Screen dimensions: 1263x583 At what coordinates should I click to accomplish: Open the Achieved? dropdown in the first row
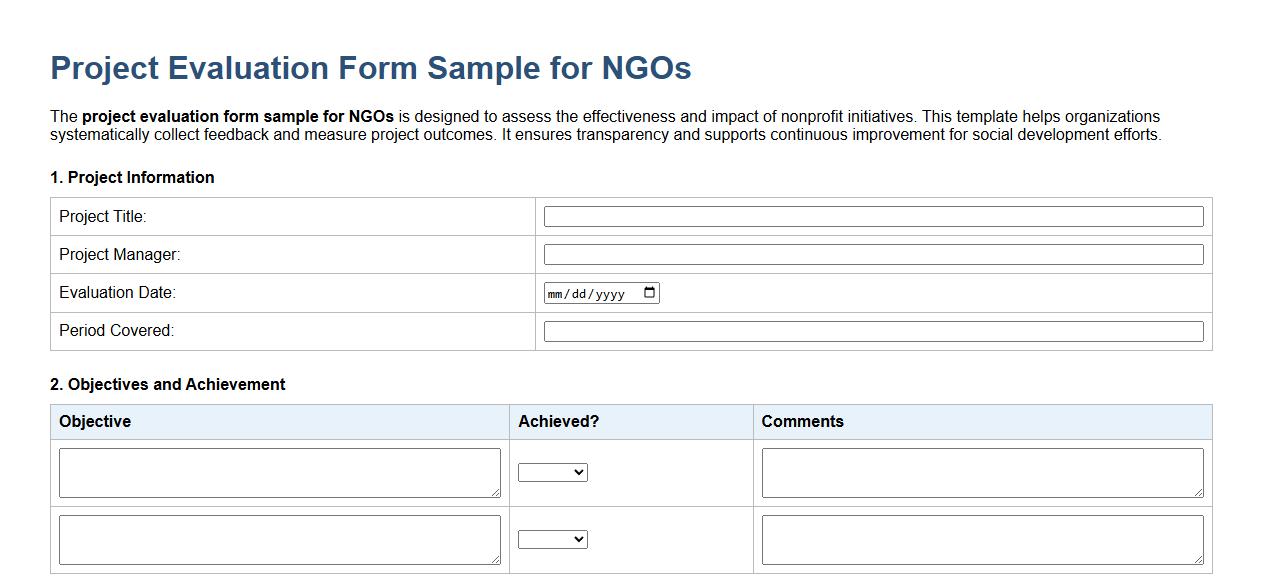551,472
